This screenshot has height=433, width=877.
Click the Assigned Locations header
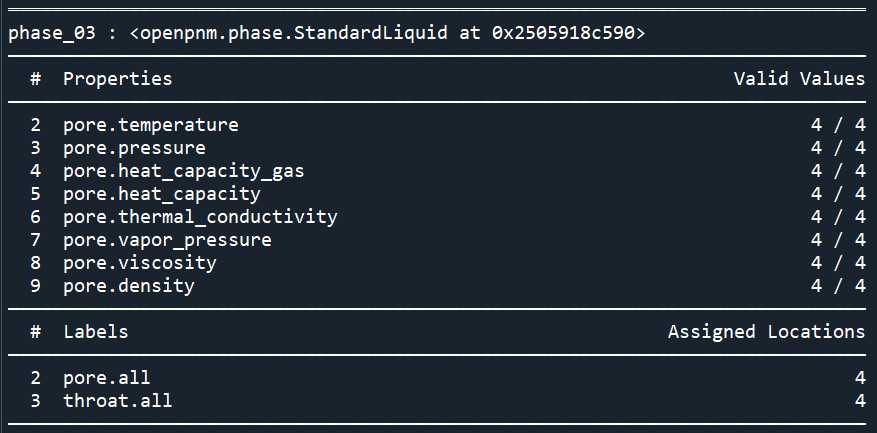pyautogui.click(x=767, y=331)
